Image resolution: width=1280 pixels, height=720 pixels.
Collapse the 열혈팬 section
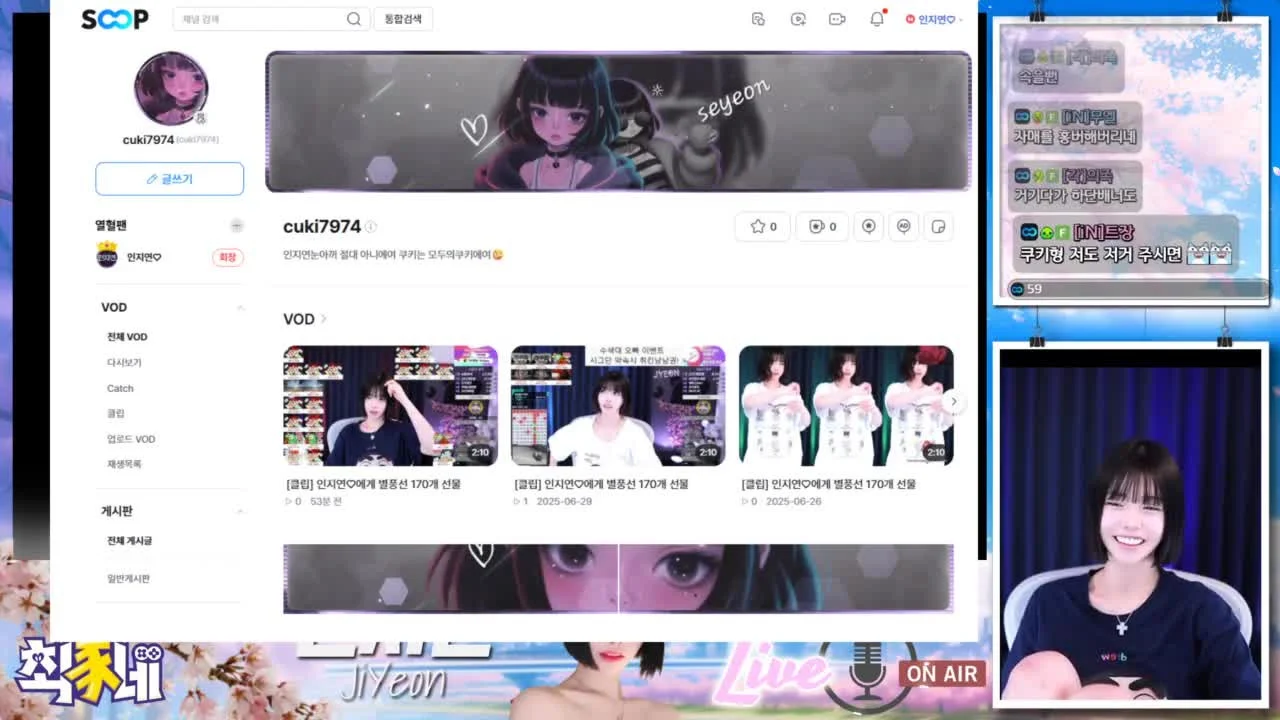click(x=236, y=226)
